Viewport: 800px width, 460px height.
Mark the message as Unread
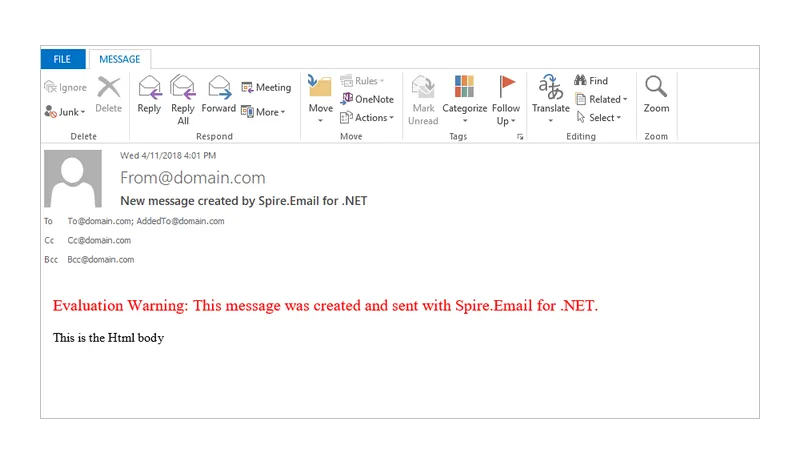coord(423,100)
